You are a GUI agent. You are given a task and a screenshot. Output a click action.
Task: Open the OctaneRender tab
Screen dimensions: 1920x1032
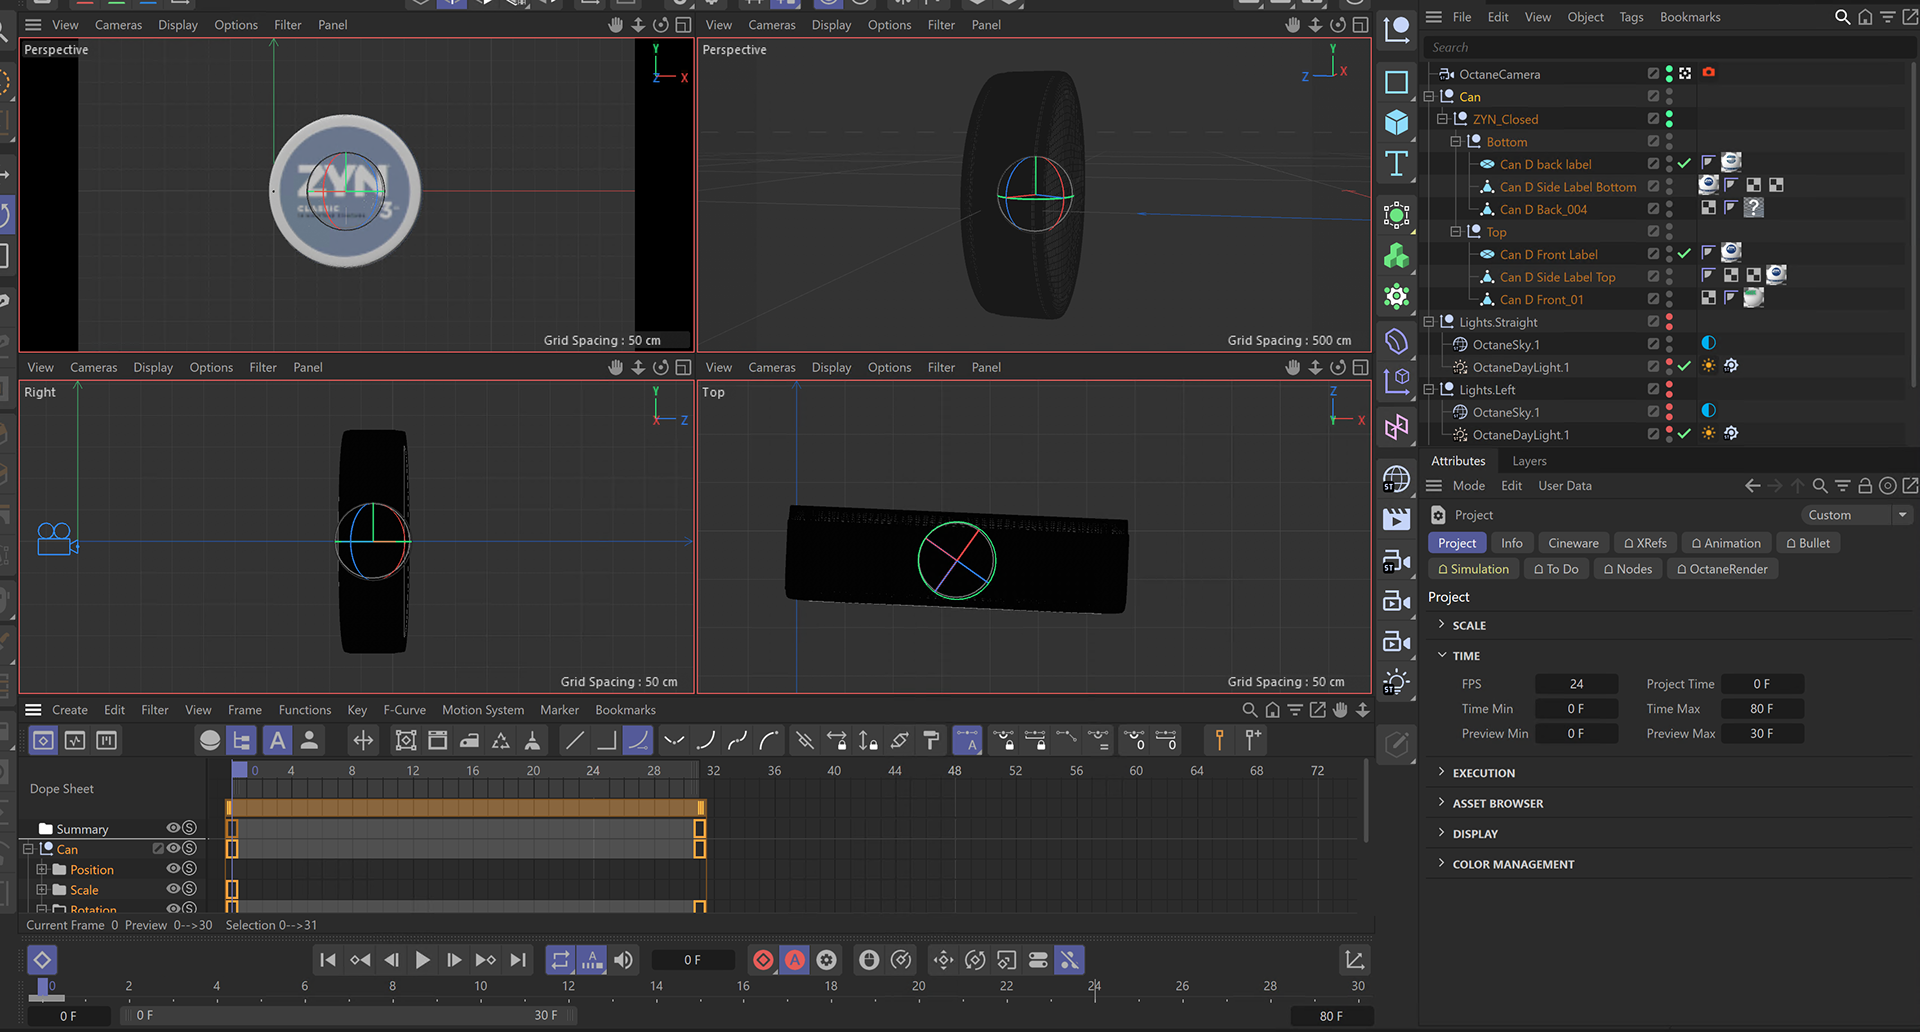pyautogui.click(x=1721, y=569)
